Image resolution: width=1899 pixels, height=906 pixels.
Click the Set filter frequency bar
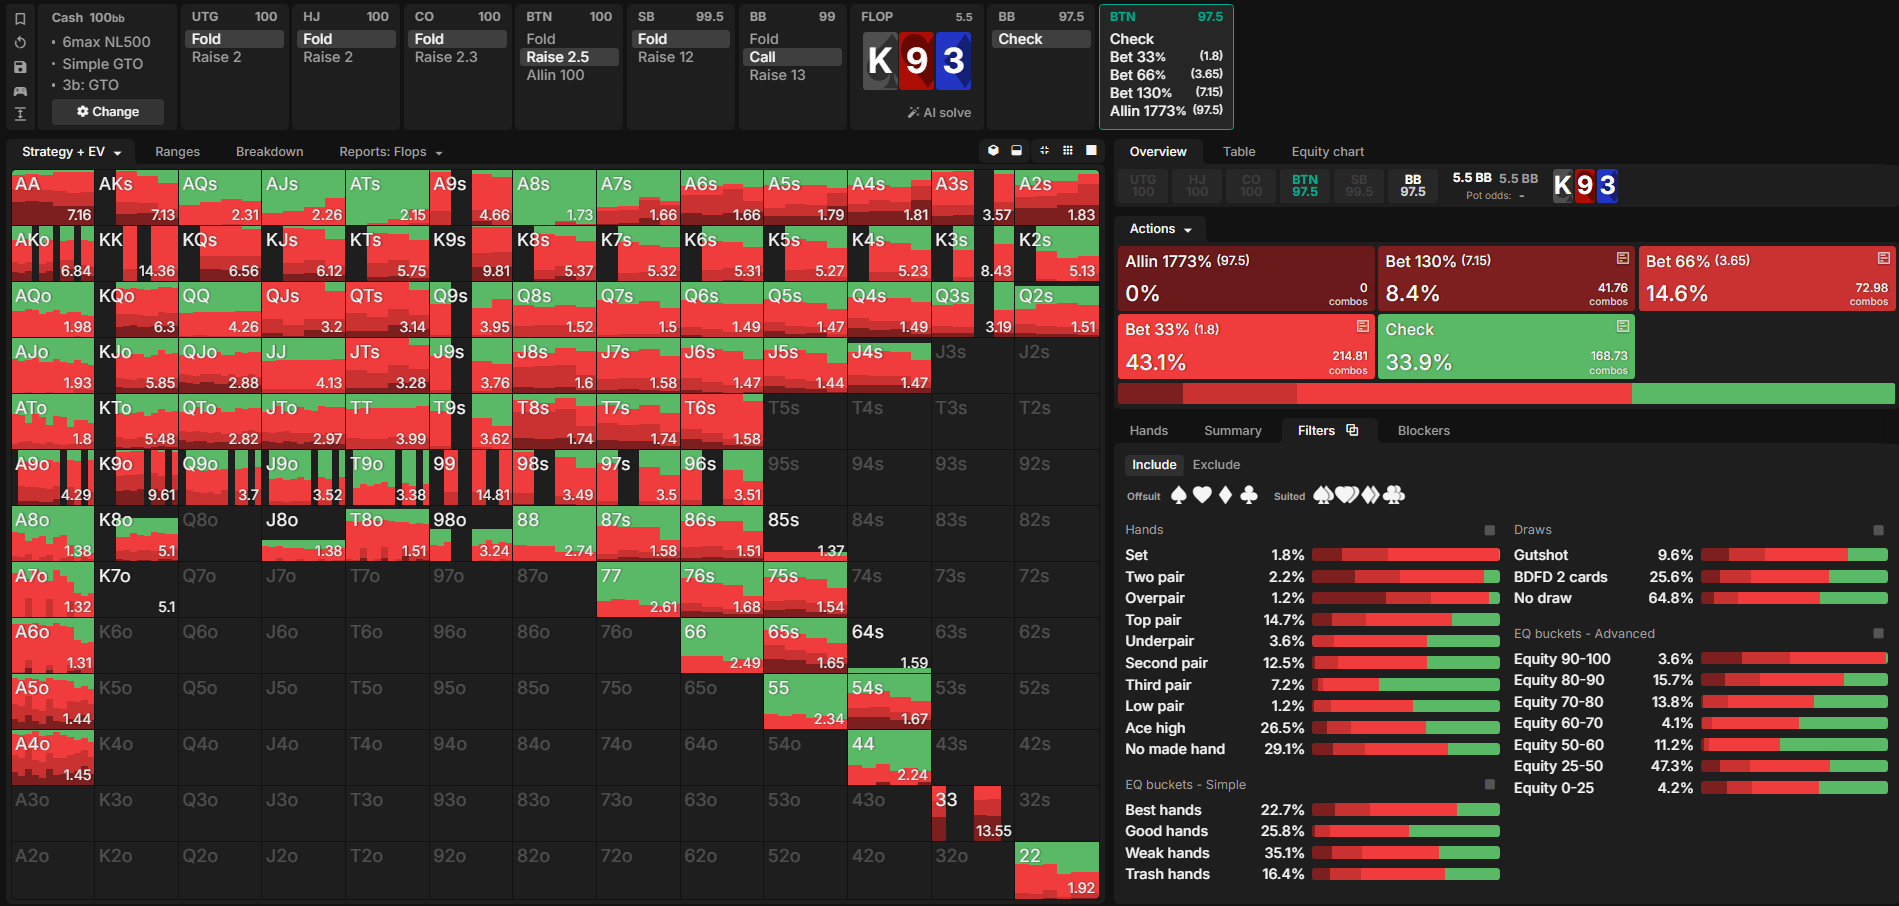click(1406, 555)
